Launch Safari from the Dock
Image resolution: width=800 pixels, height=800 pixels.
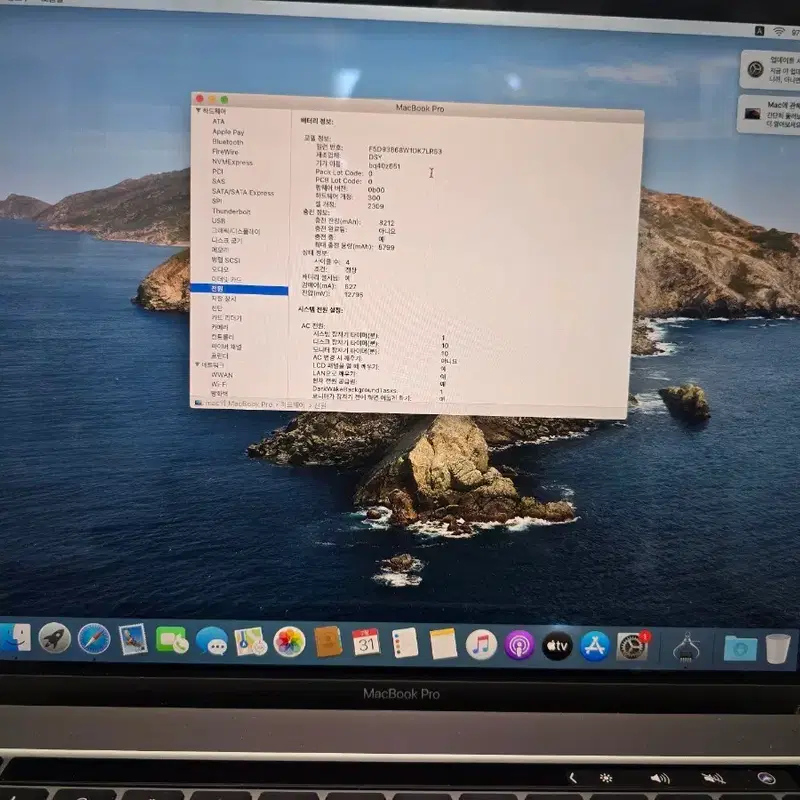pyautogui.click(x=94, y=639)
